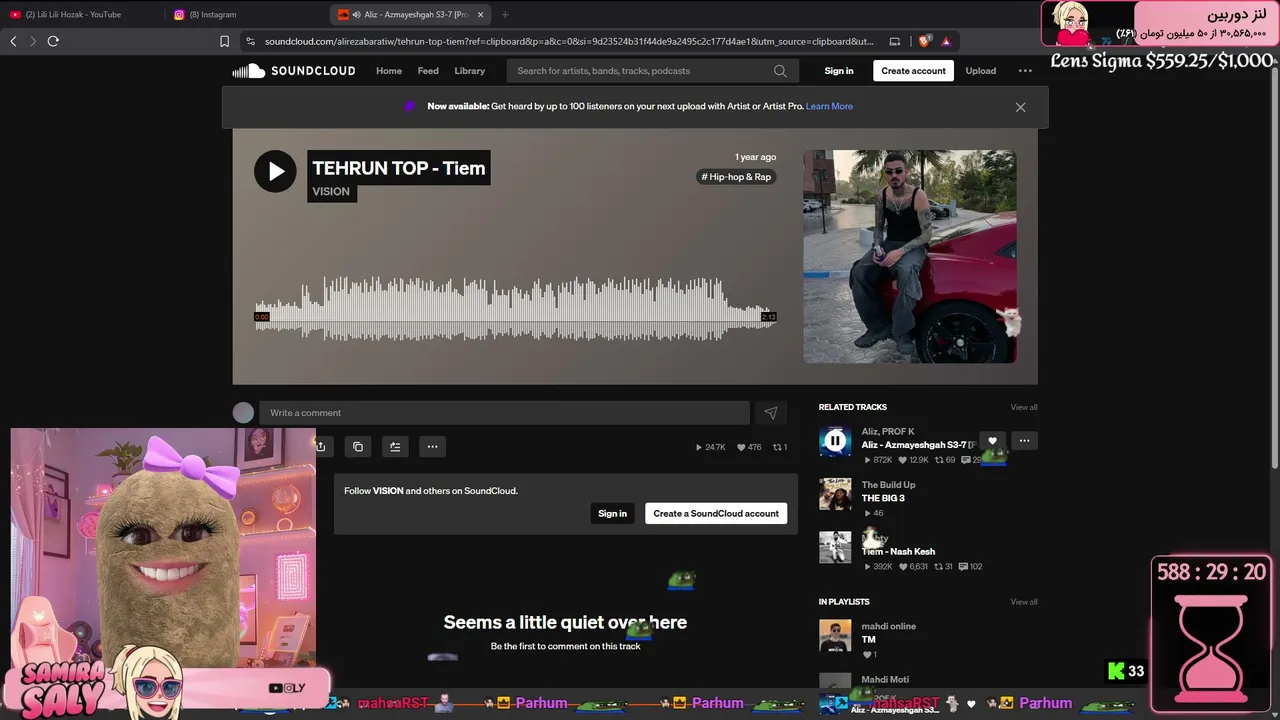Bookmark this page
The height and width of the screenshot is (720, 1280).
[224, 41]
